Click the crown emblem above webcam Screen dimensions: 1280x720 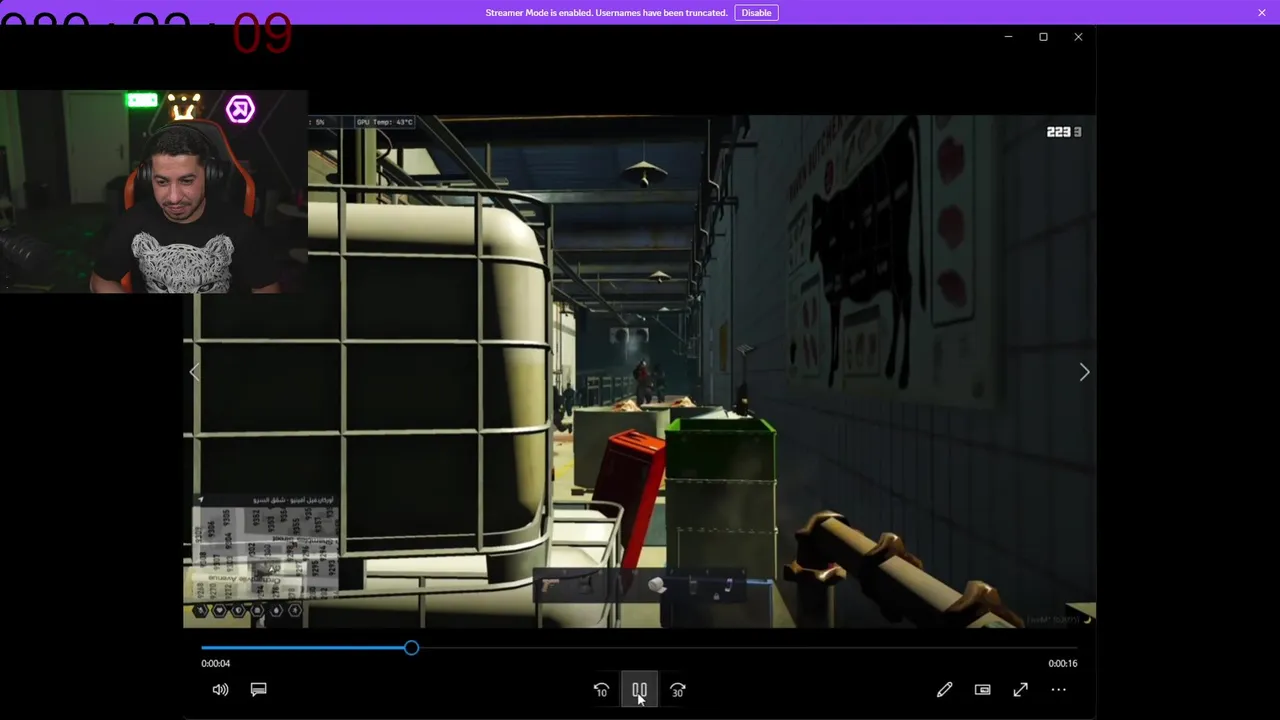184,106
